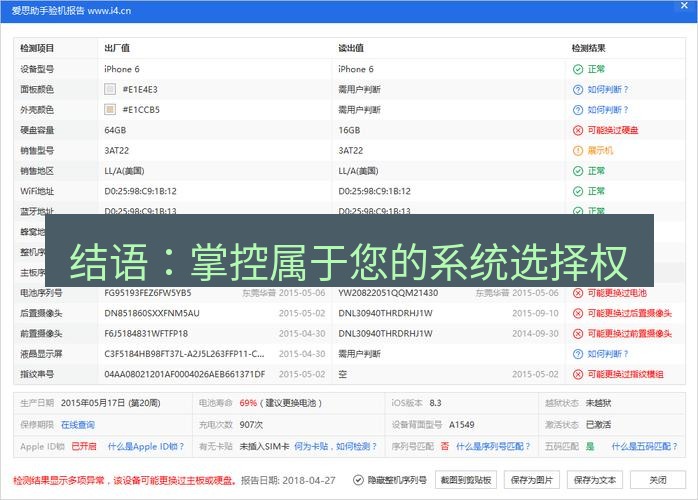Click the 检测结果 column header
Viewport: 698px width, 500px height.
pyautogui.click(x=588, y=48)
